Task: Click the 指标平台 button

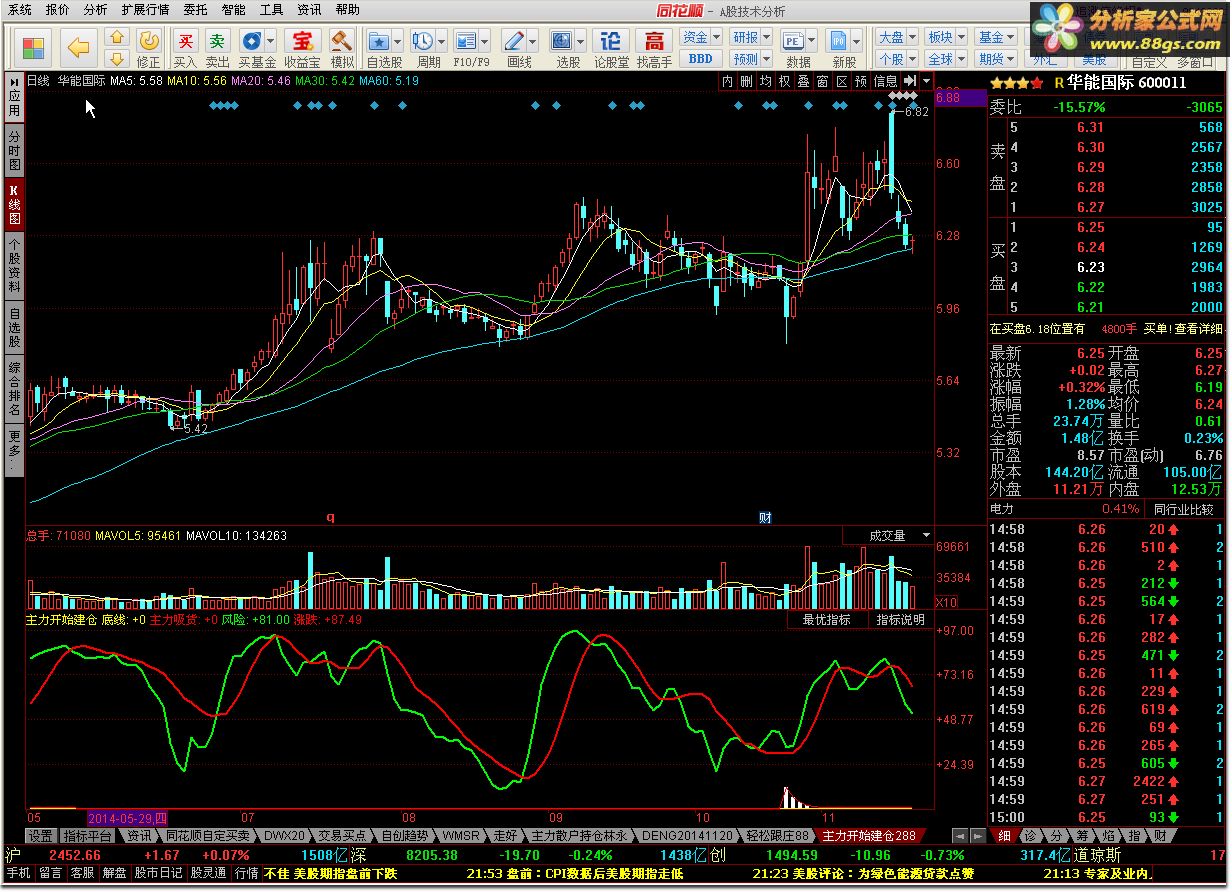Action: (88, 836)
